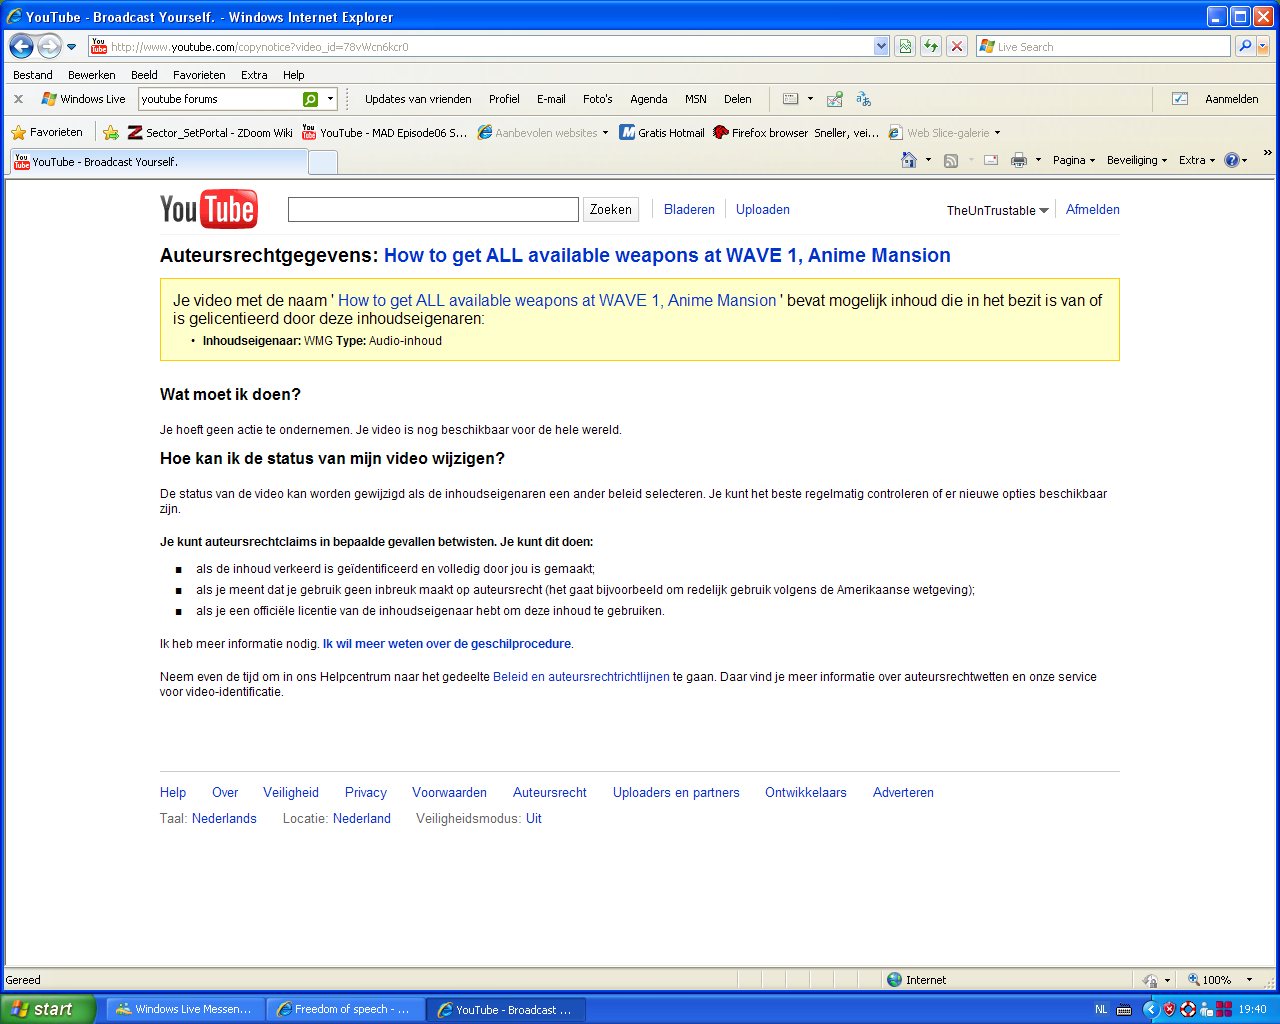
Task: Click the Live toolbar map icon with green pin
Action: pos(835,99)
